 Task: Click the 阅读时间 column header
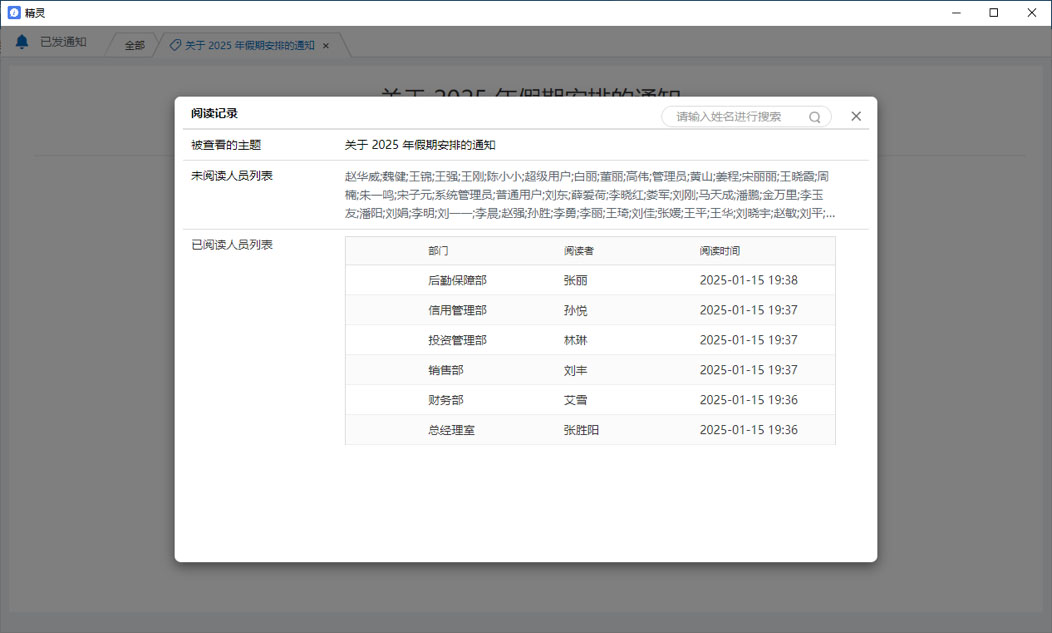[719, 251]
